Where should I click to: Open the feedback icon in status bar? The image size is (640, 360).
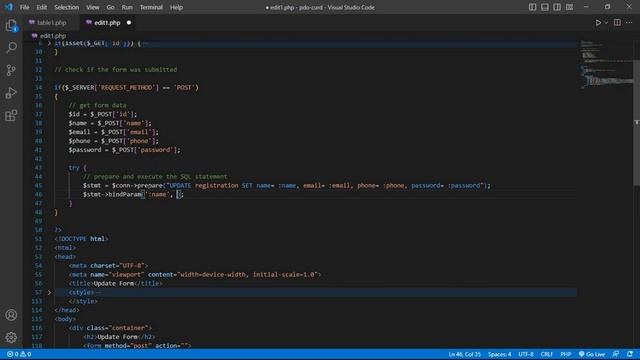point(616,354)
